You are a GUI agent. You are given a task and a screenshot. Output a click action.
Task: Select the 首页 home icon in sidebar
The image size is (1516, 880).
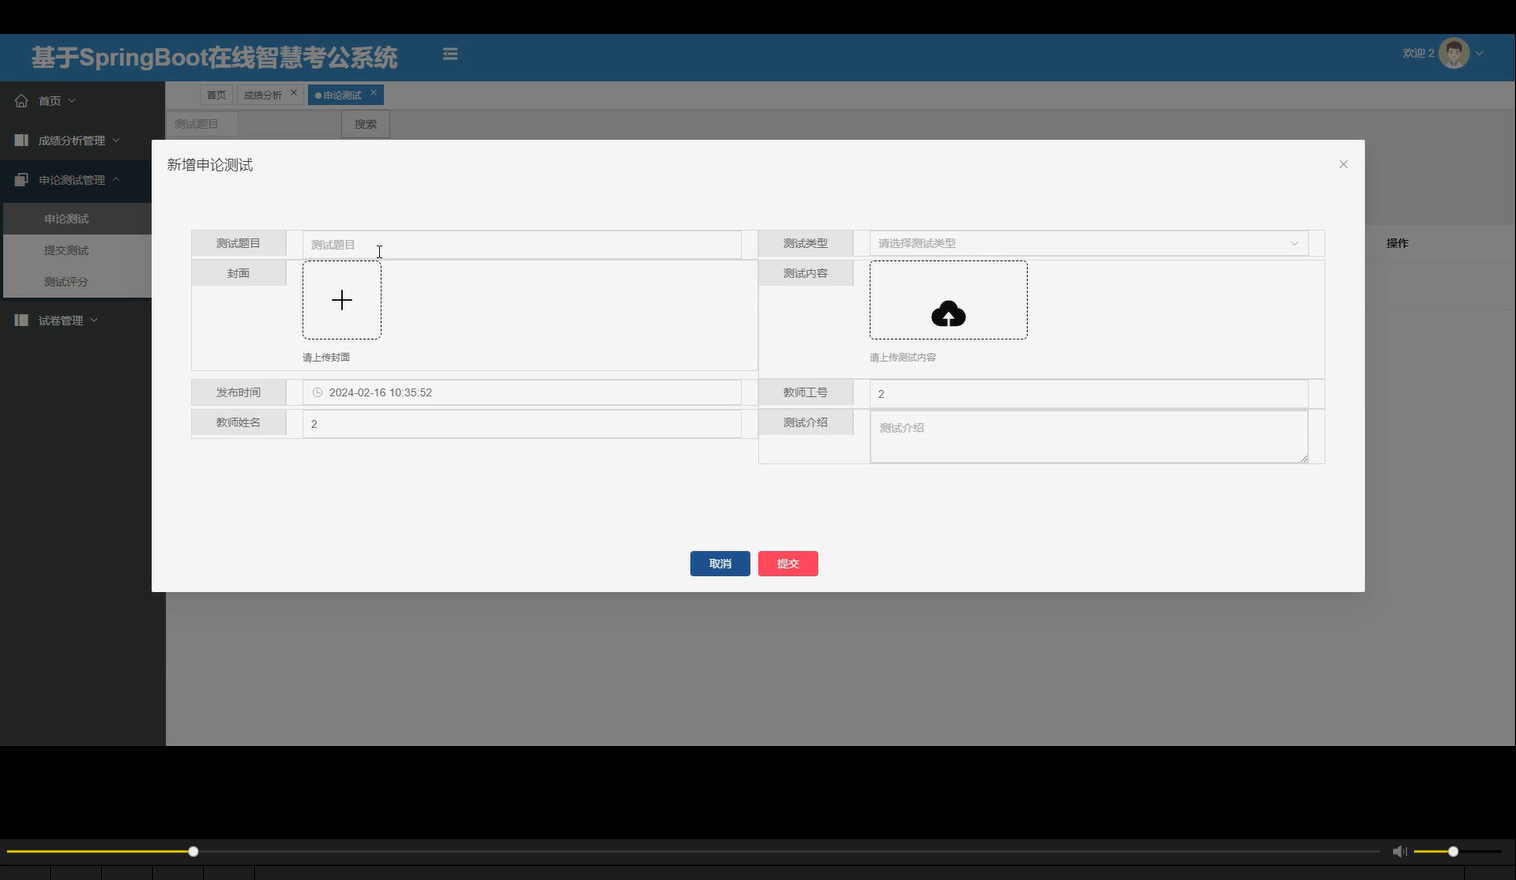click(x=21, y=100)
